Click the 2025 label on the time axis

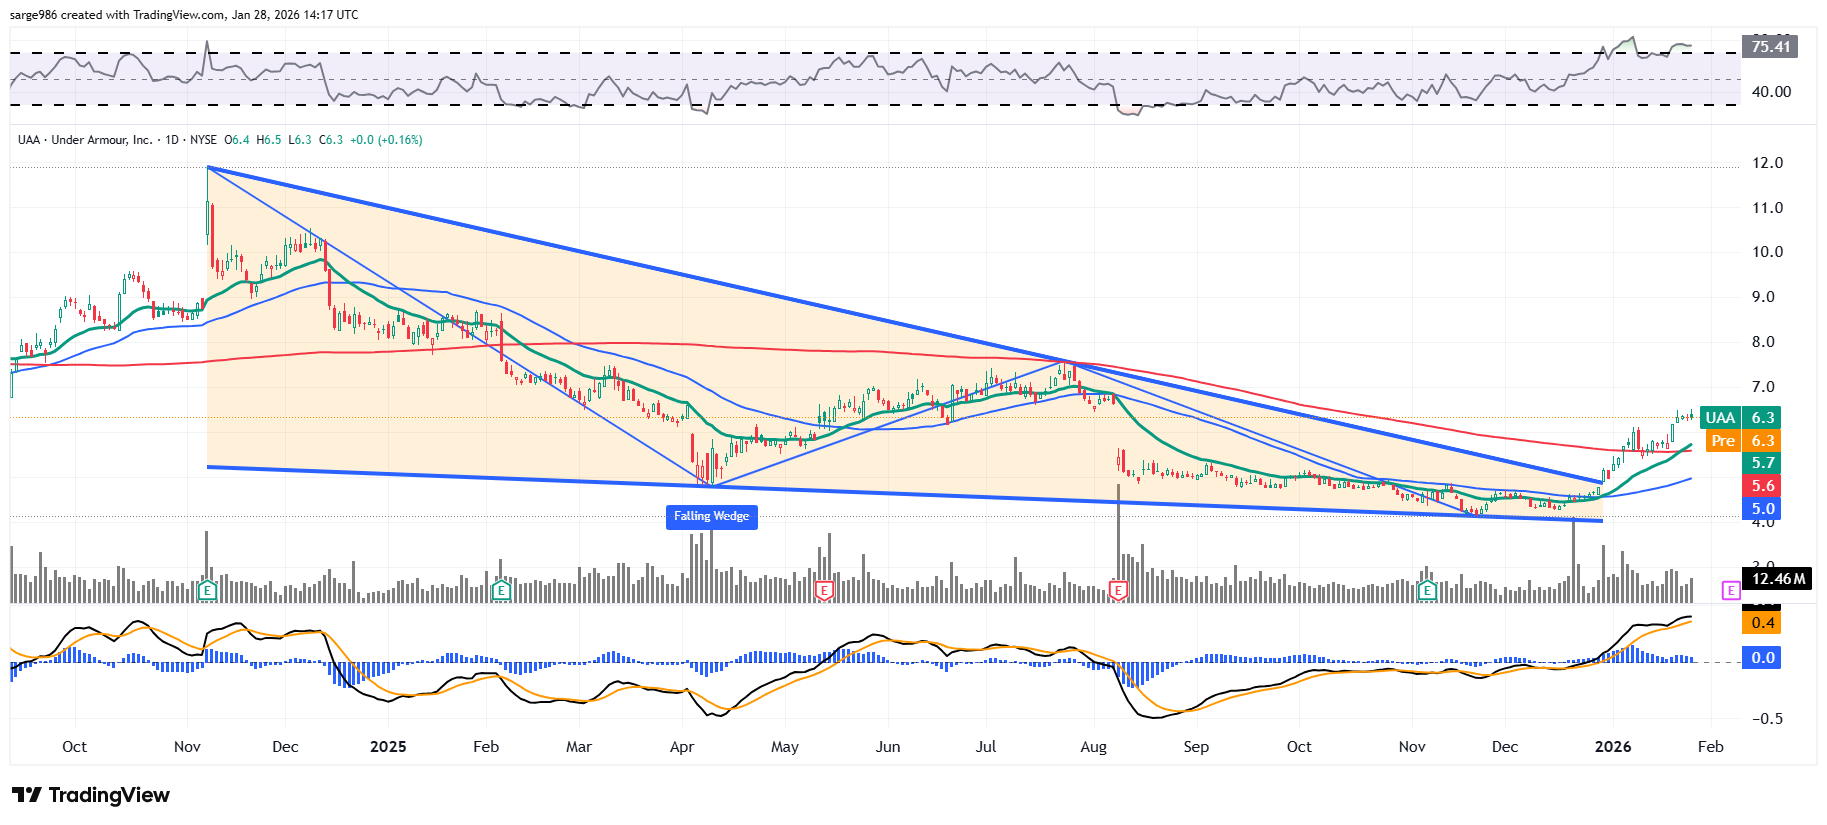tap(388, 747)
